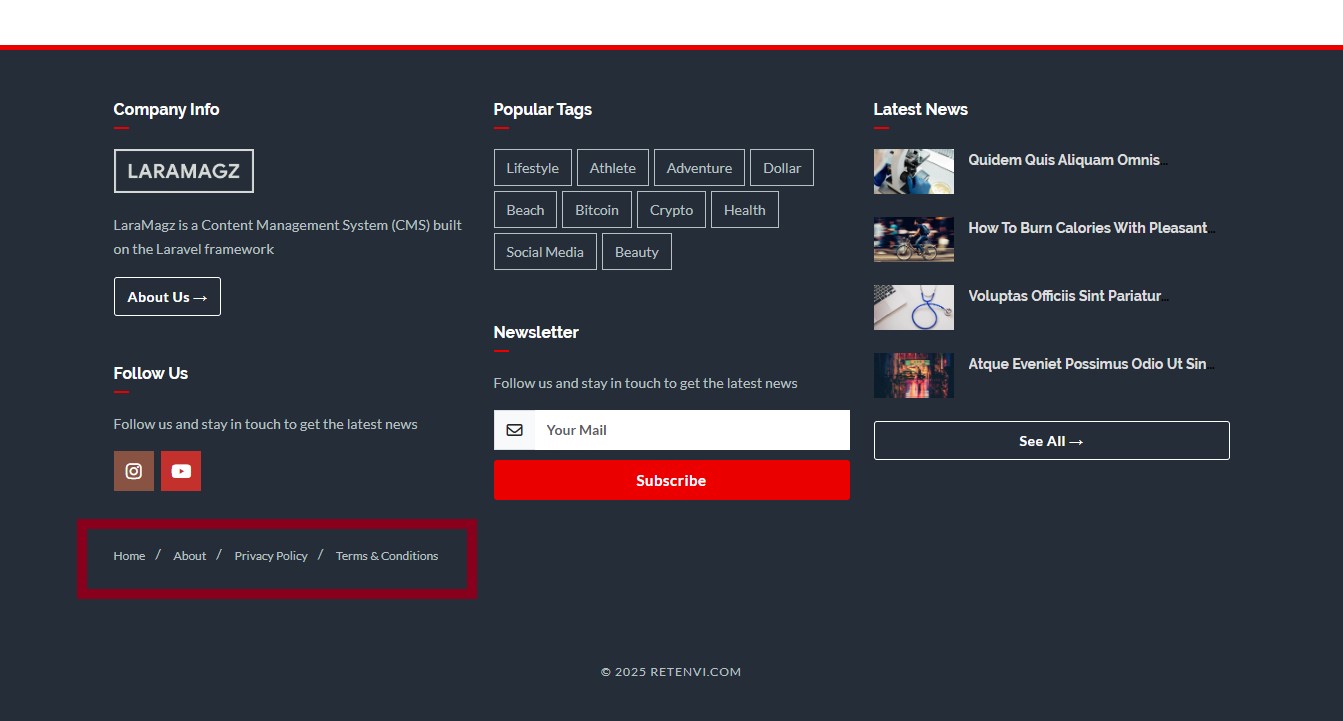Click the cycling article thumbnail
The image size is (1343, 721).
pyautogui.click(x=913, y=239)
